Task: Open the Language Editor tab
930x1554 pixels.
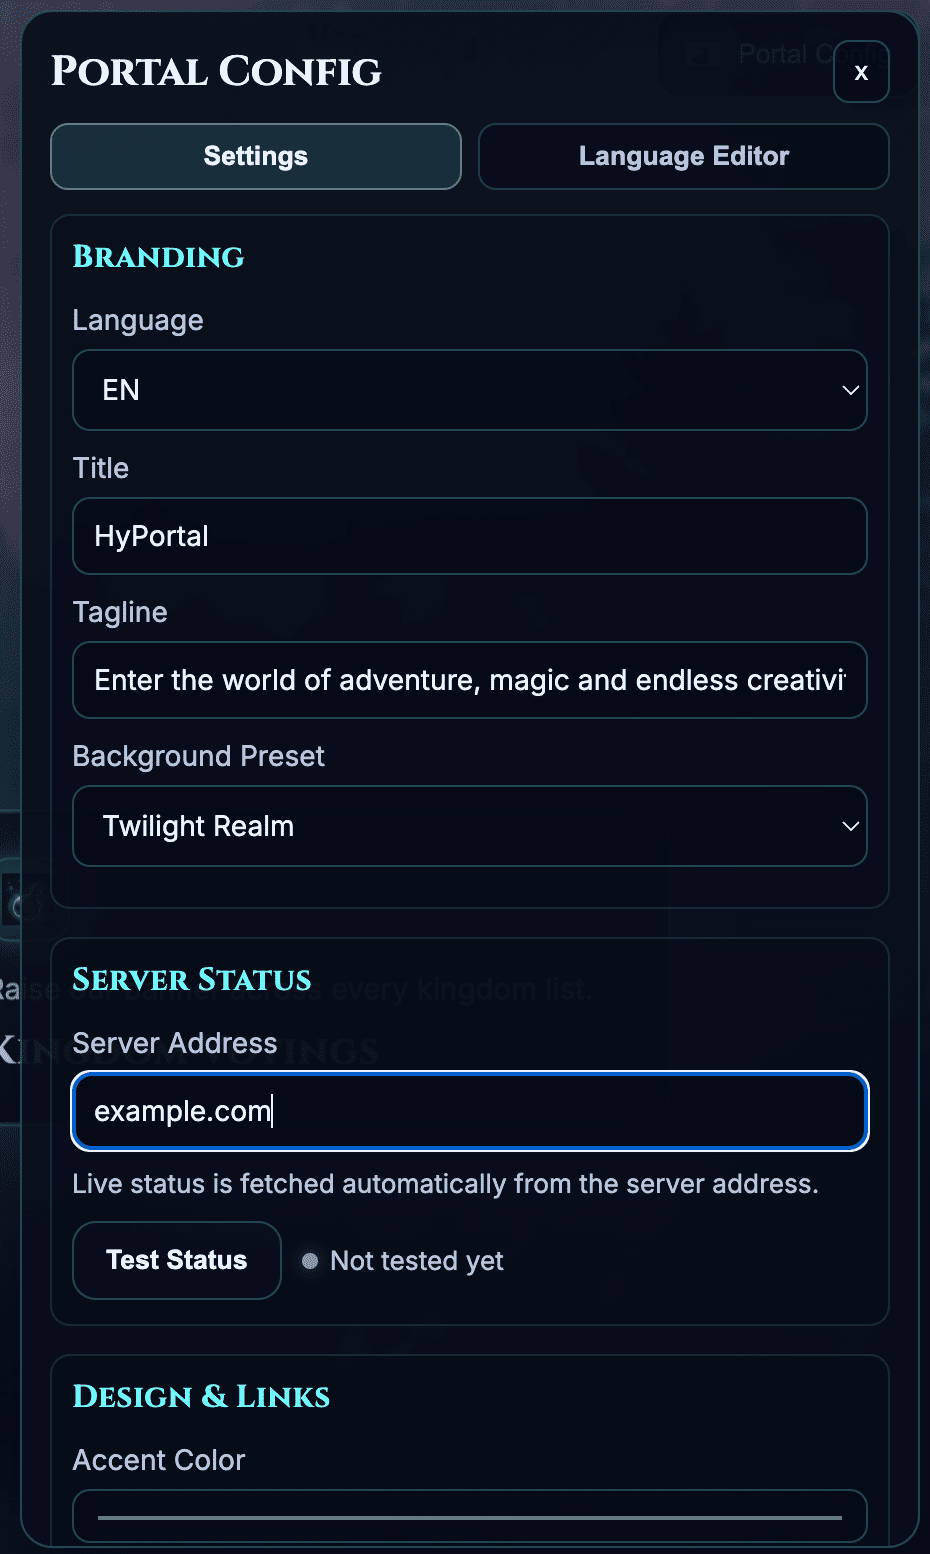Action: point(683,156)
